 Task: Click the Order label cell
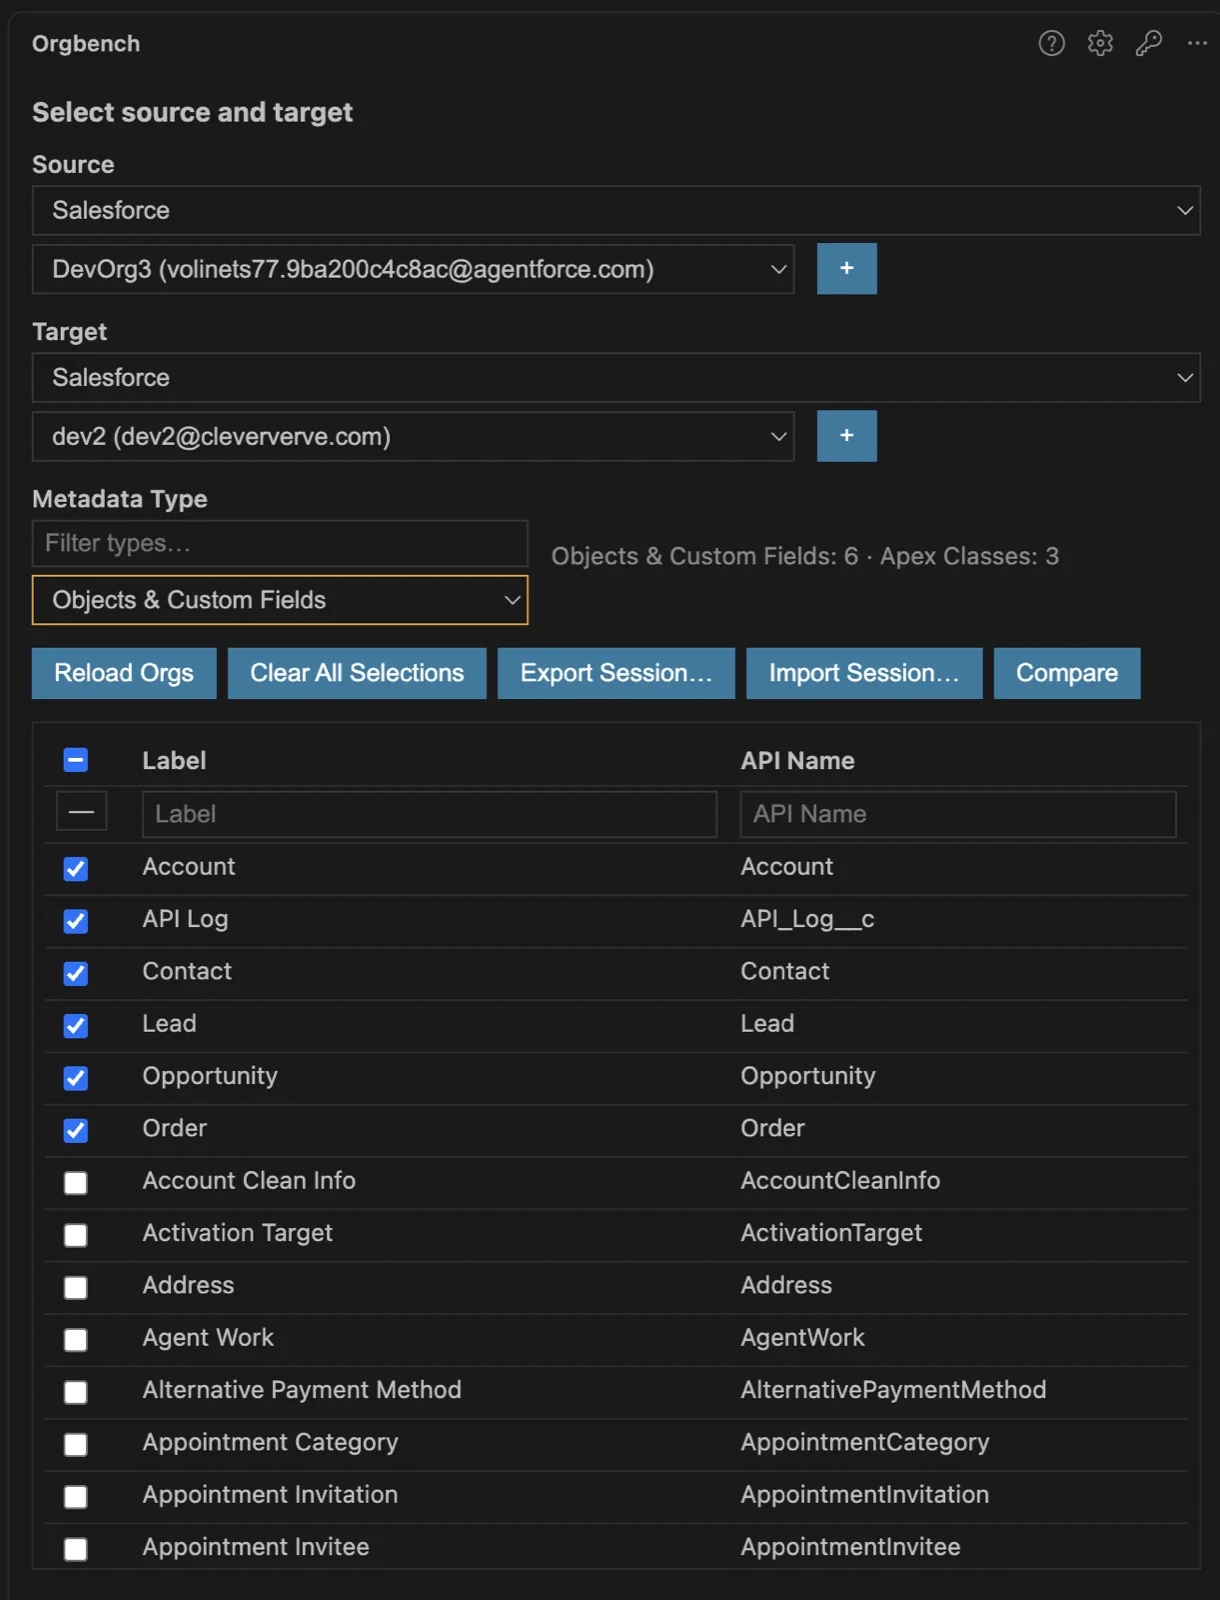(174, 1128)
